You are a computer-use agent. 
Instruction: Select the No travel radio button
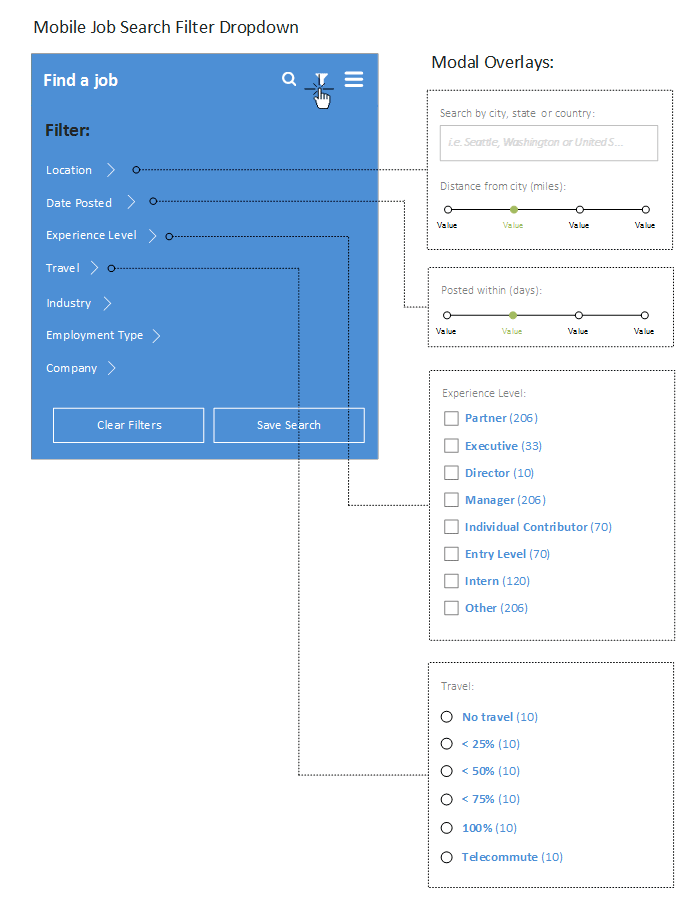(446, 717)
